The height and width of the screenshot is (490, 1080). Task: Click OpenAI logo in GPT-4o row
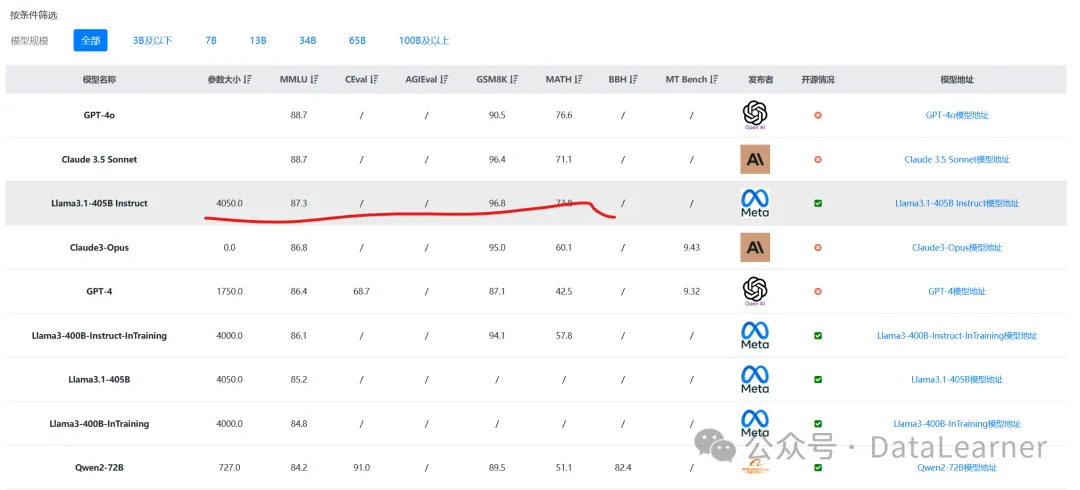(x=755, y=115)
